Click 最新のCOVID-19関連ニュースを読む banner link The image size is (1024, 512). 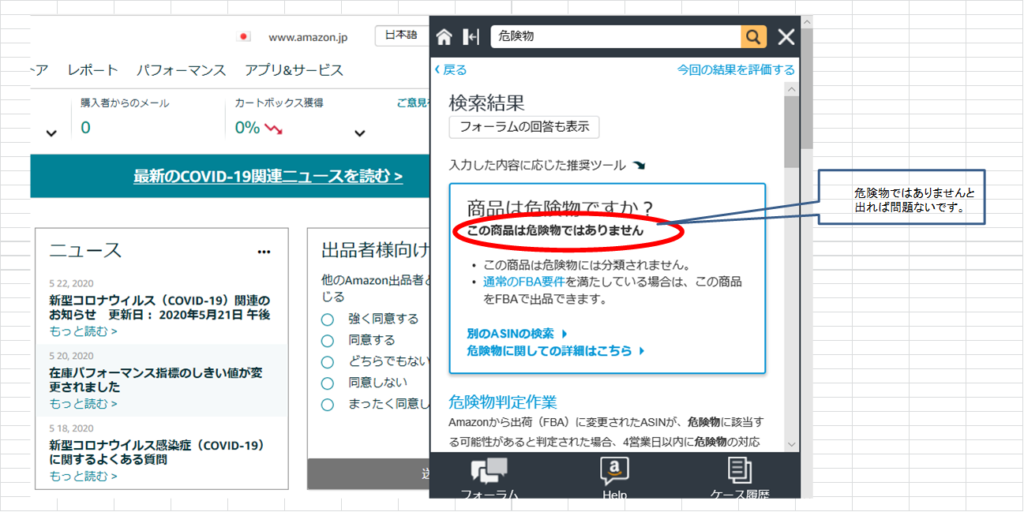(268, 176)
